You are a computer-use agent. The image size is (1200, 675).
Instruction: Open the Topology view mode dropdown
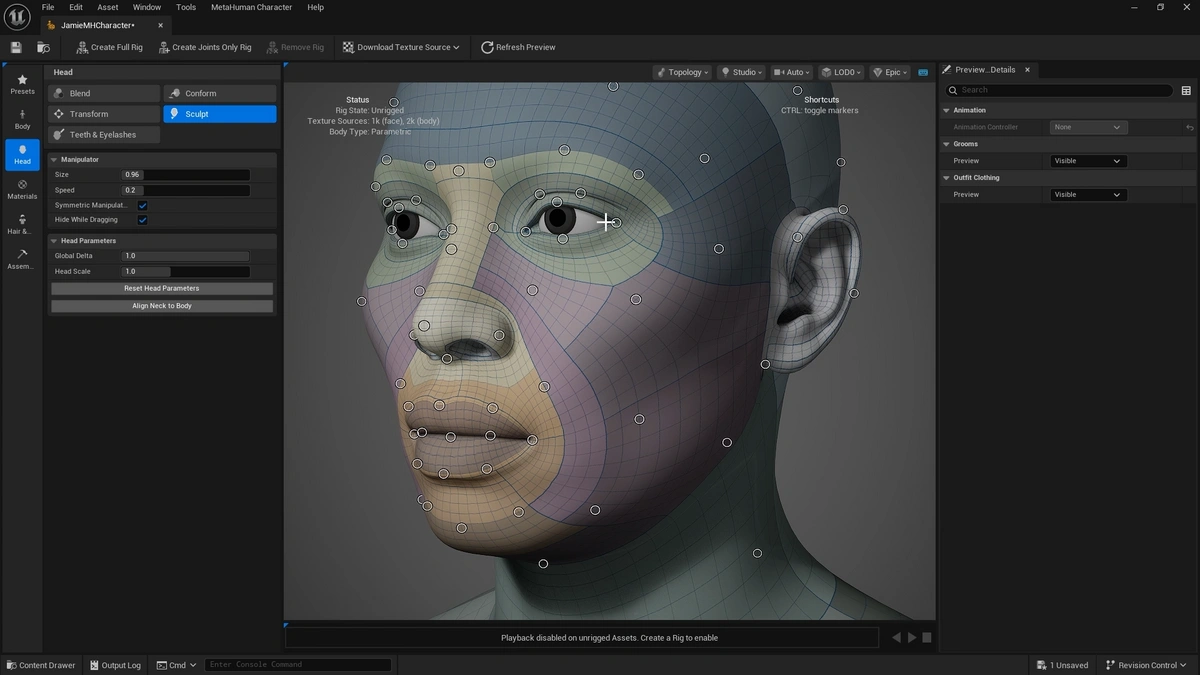click(x=682, y=72)
